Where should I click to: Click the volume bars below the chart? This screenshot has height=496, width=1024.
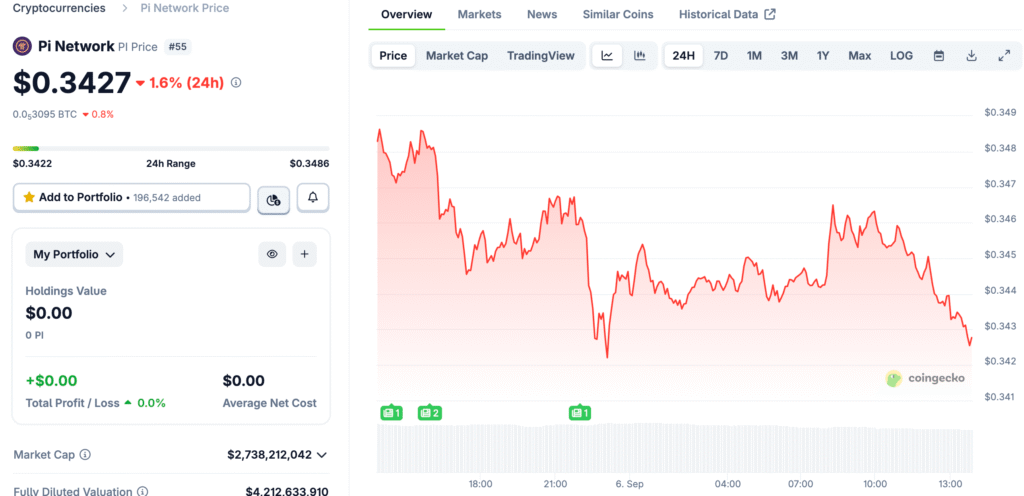pyautogui.click(x=675, y=448)
